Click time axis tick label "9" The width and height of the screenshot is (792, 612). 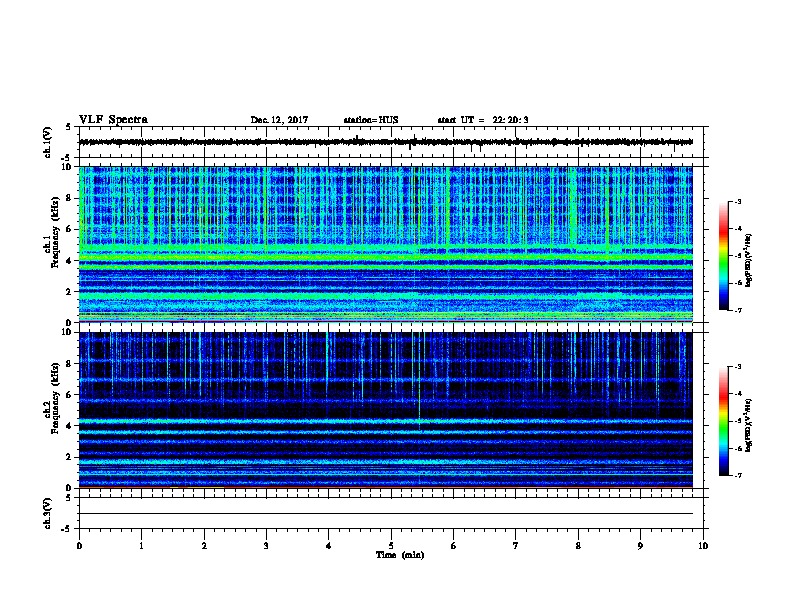pos(640,546)
